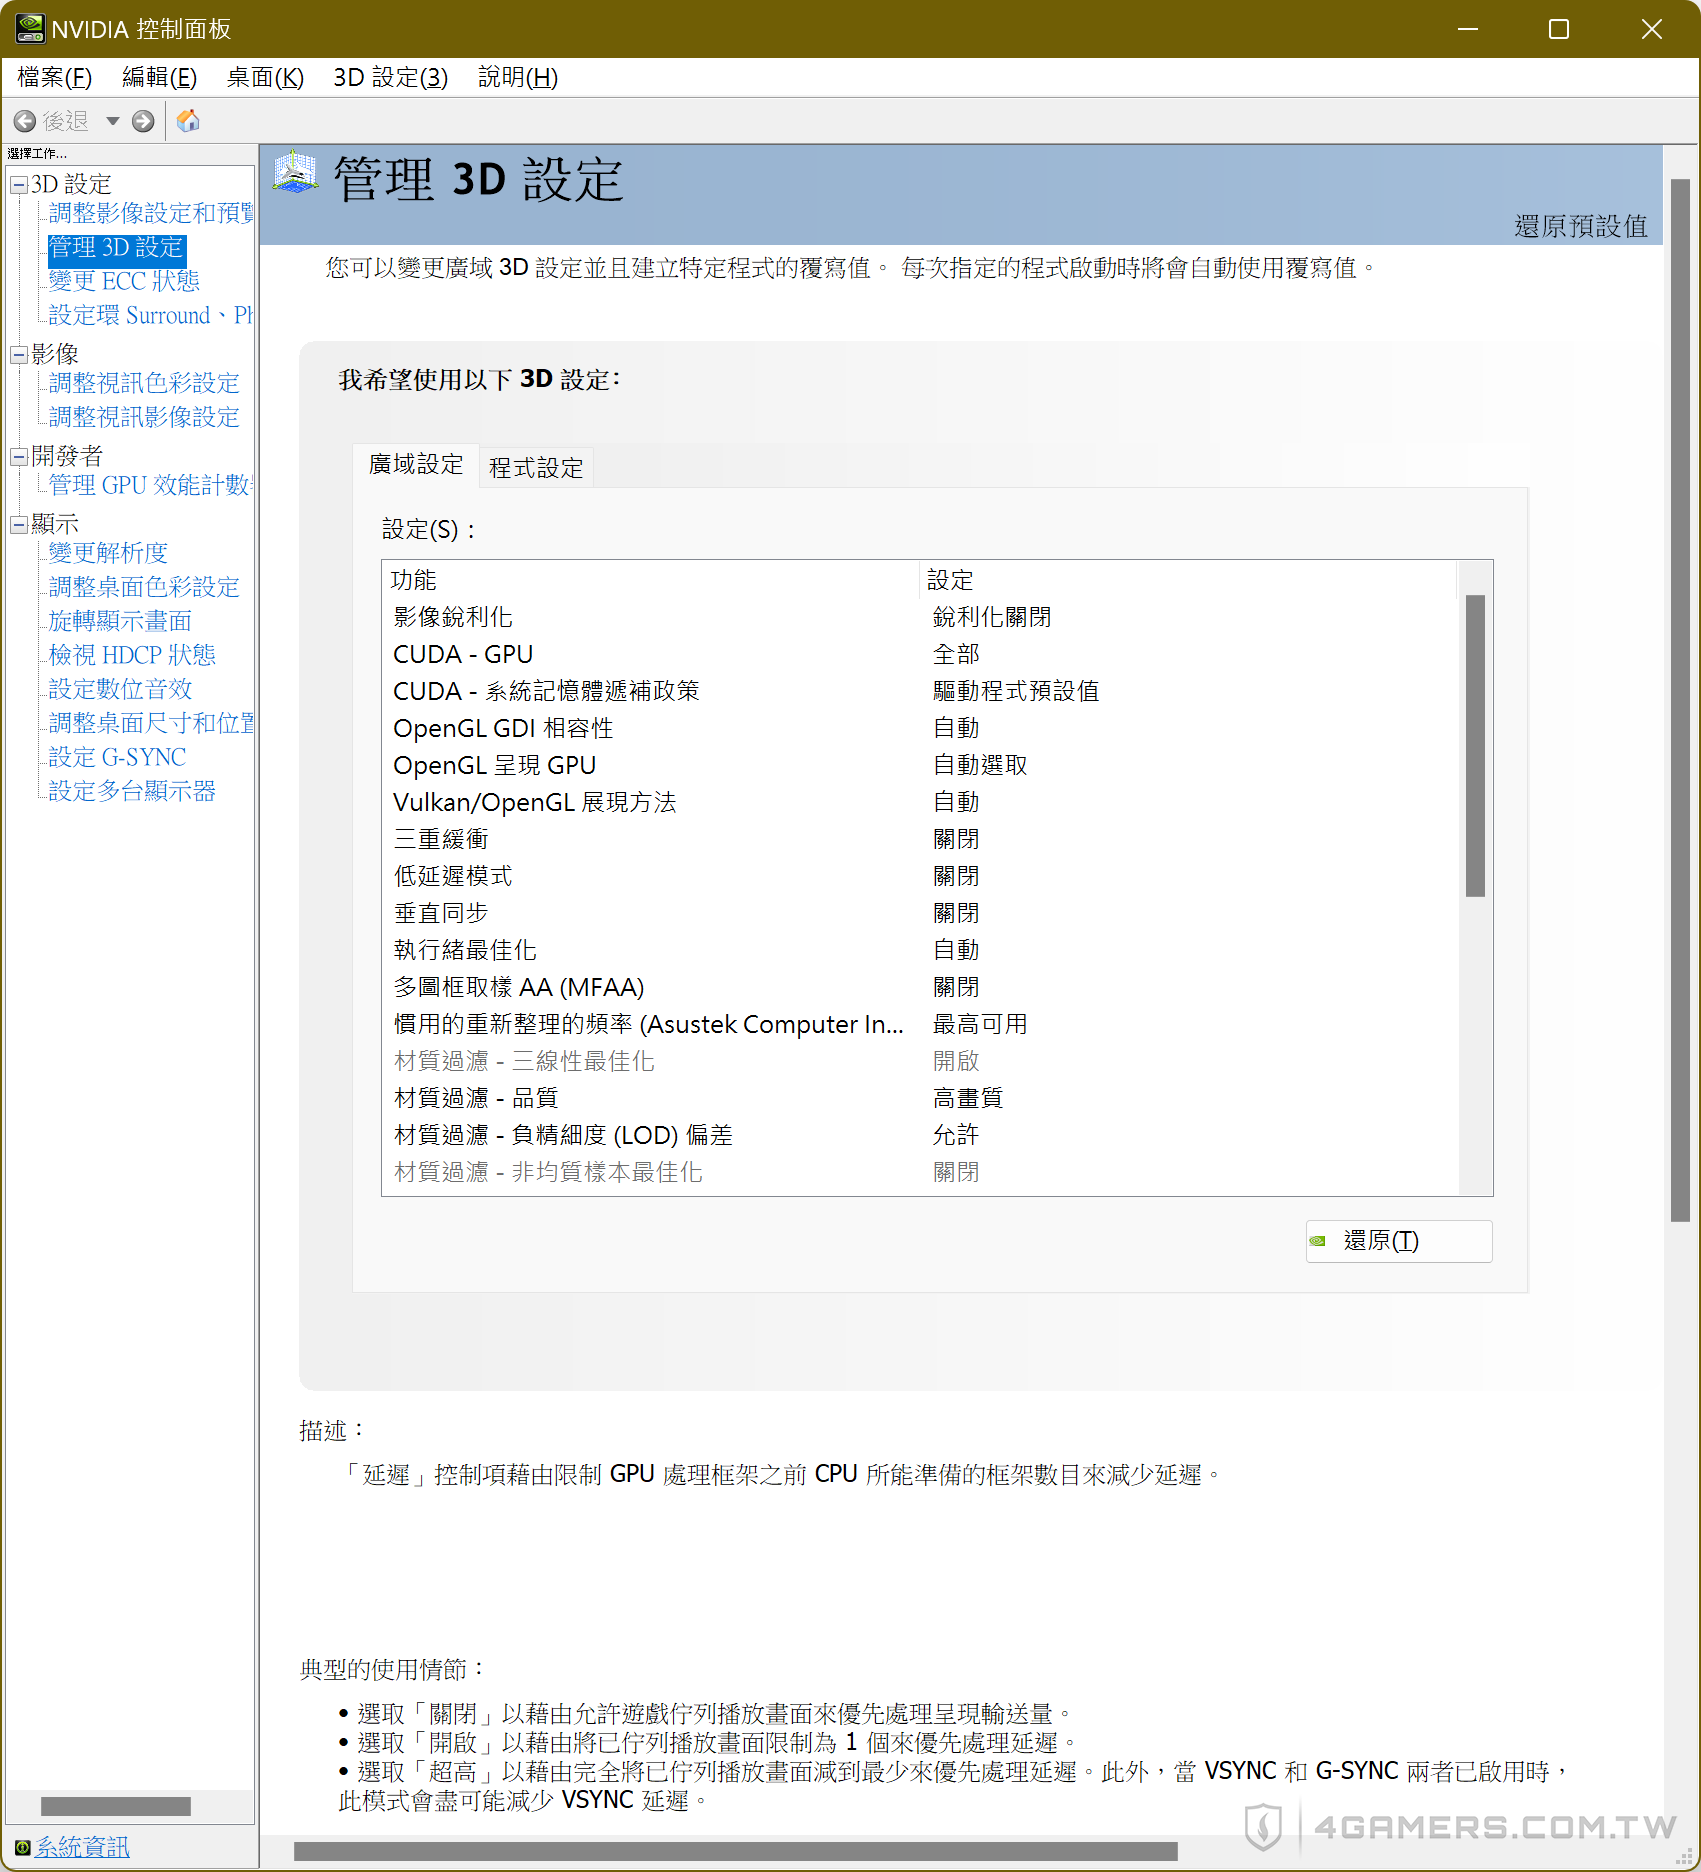
Task: Click 銳利化關閉 value cell
Action: coord(992,617)
